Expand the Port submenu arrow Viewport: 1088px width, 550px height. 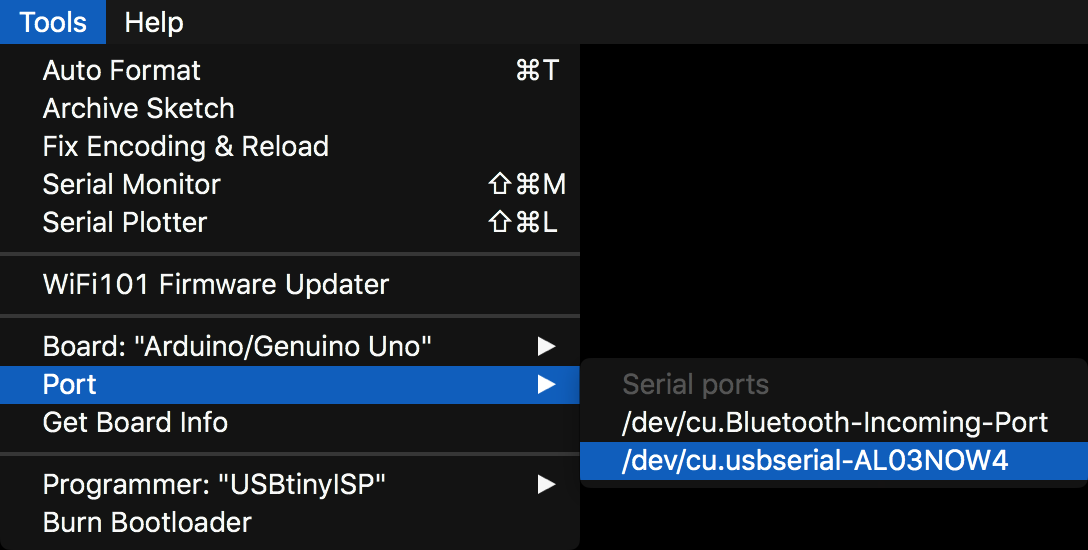point(545,384)
